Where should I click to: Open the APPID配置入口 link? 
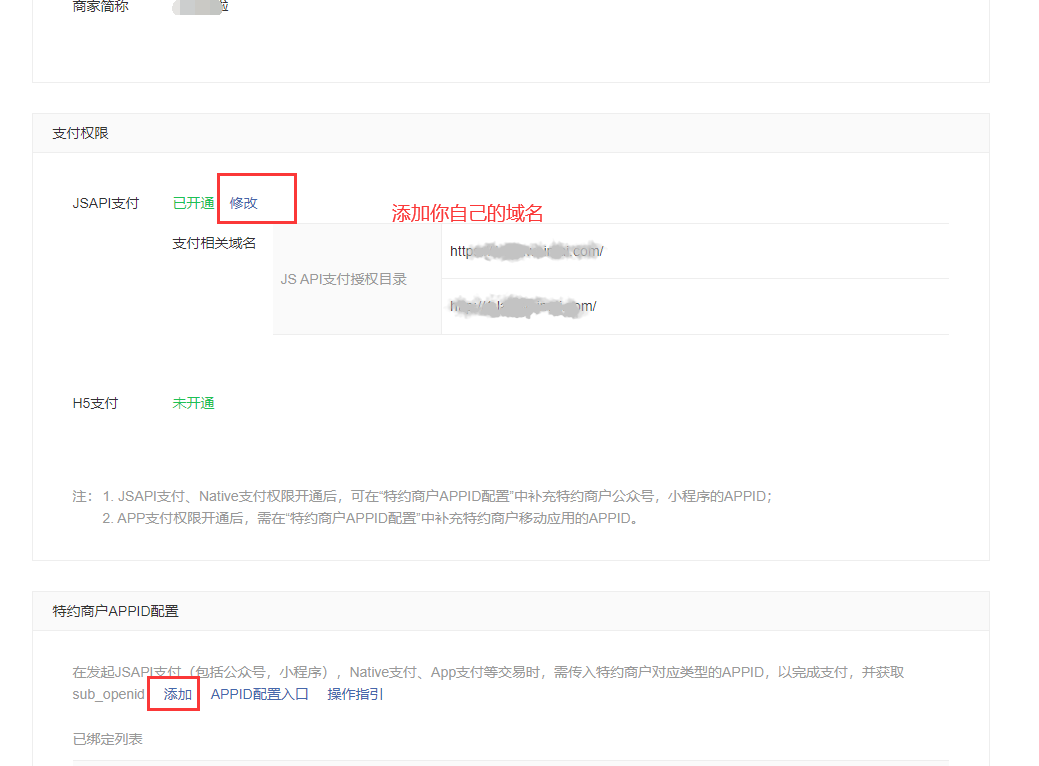[260, 694]
